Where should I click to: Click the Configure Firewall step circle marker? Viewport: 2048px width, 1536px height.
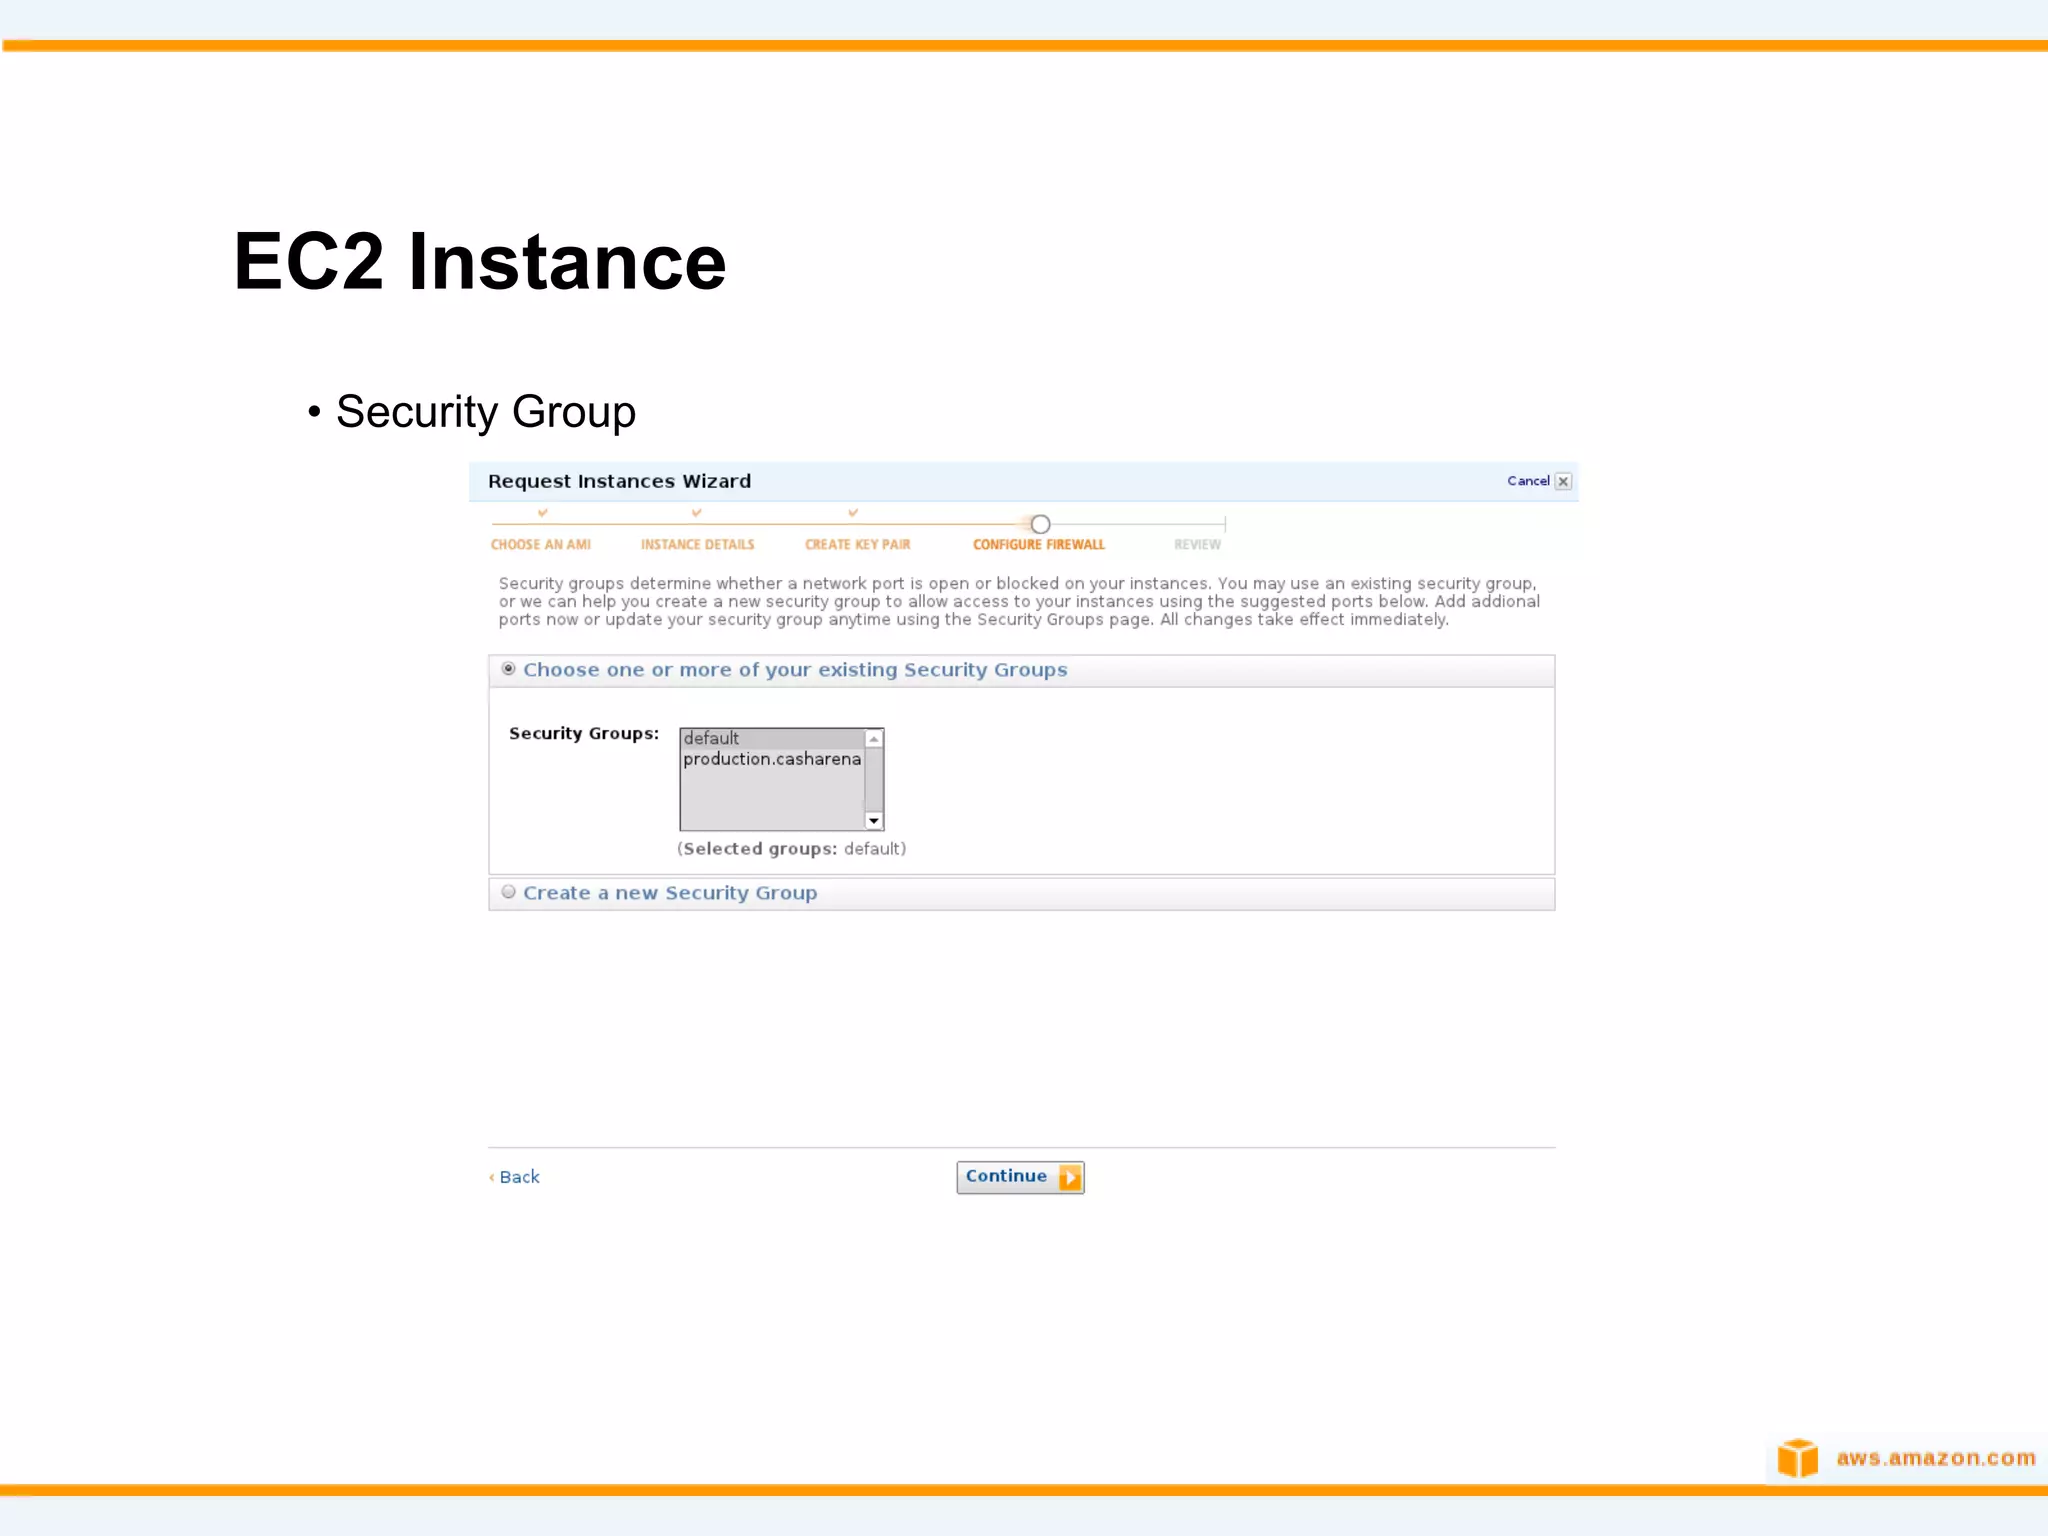(x=1040, y=524)
